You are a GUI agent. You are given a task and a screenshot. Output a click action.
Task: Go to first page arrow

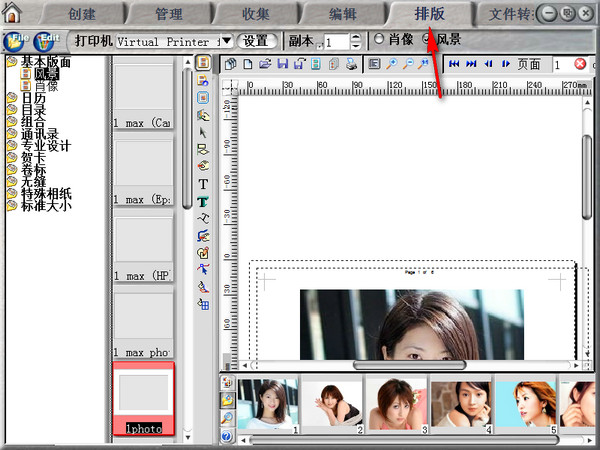pos(454,64)
